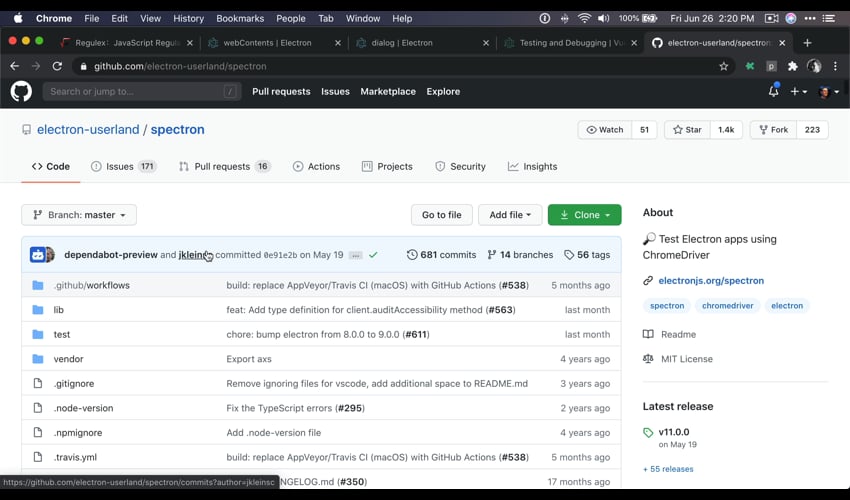Click the .gitignore file icon
850x500 pixels.
[38, 383]
